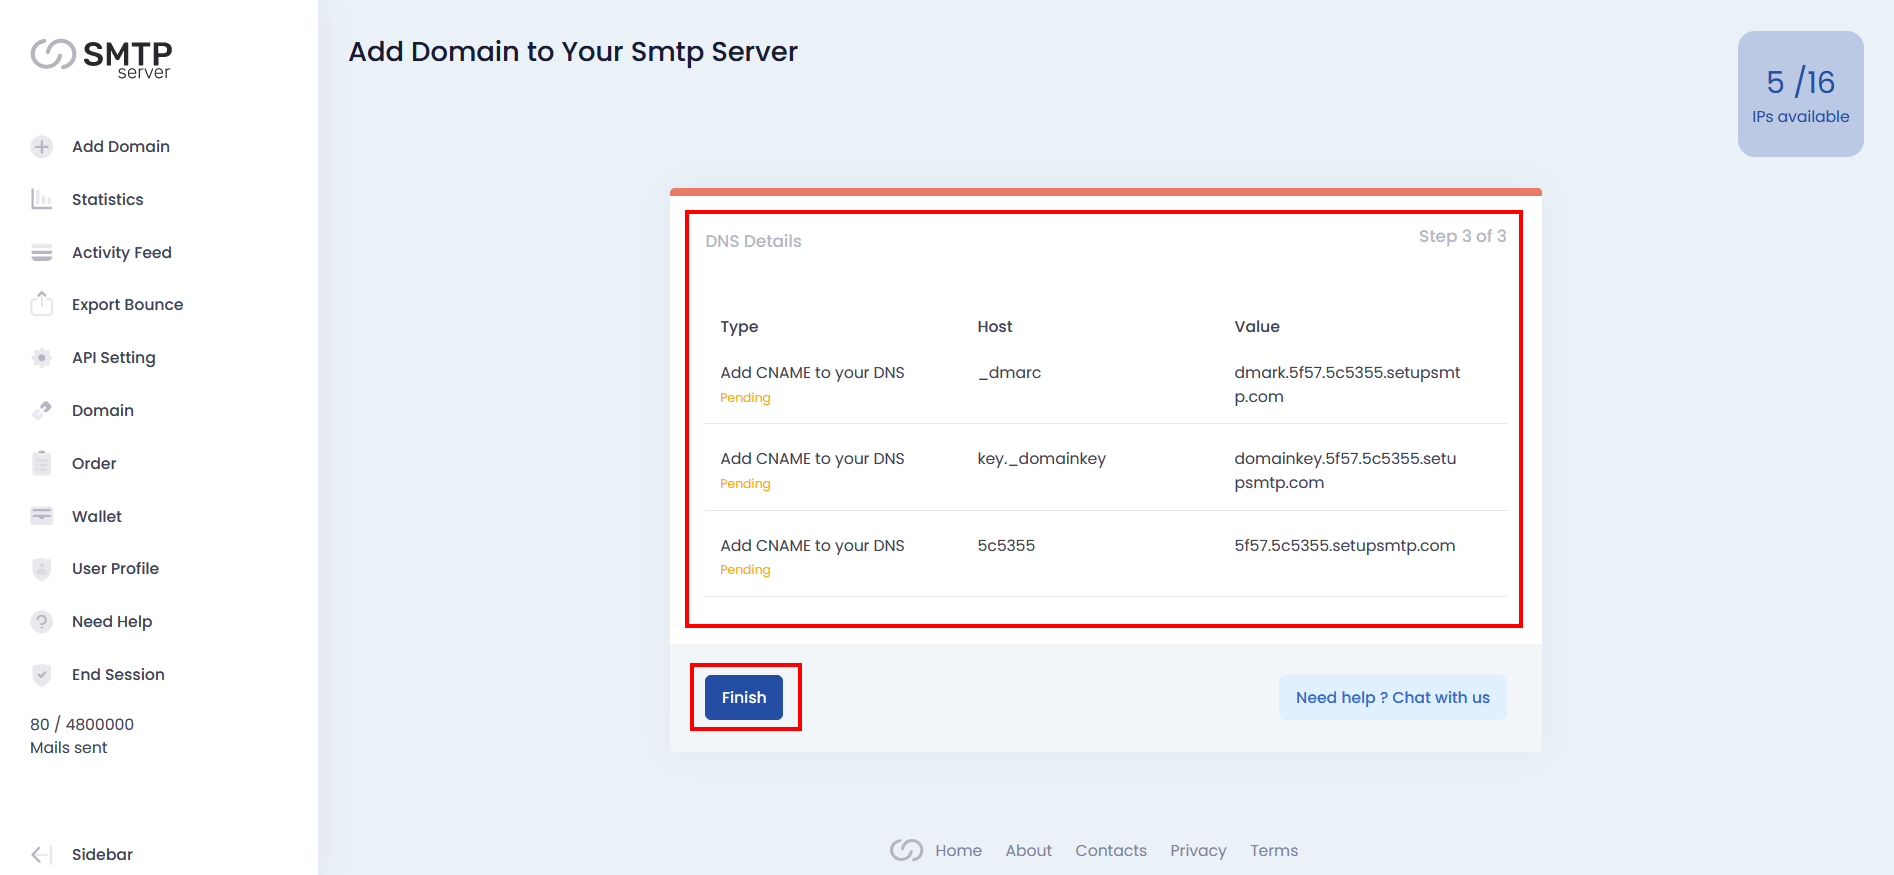Click the User Profile shield icon

(x=41, y=569)
